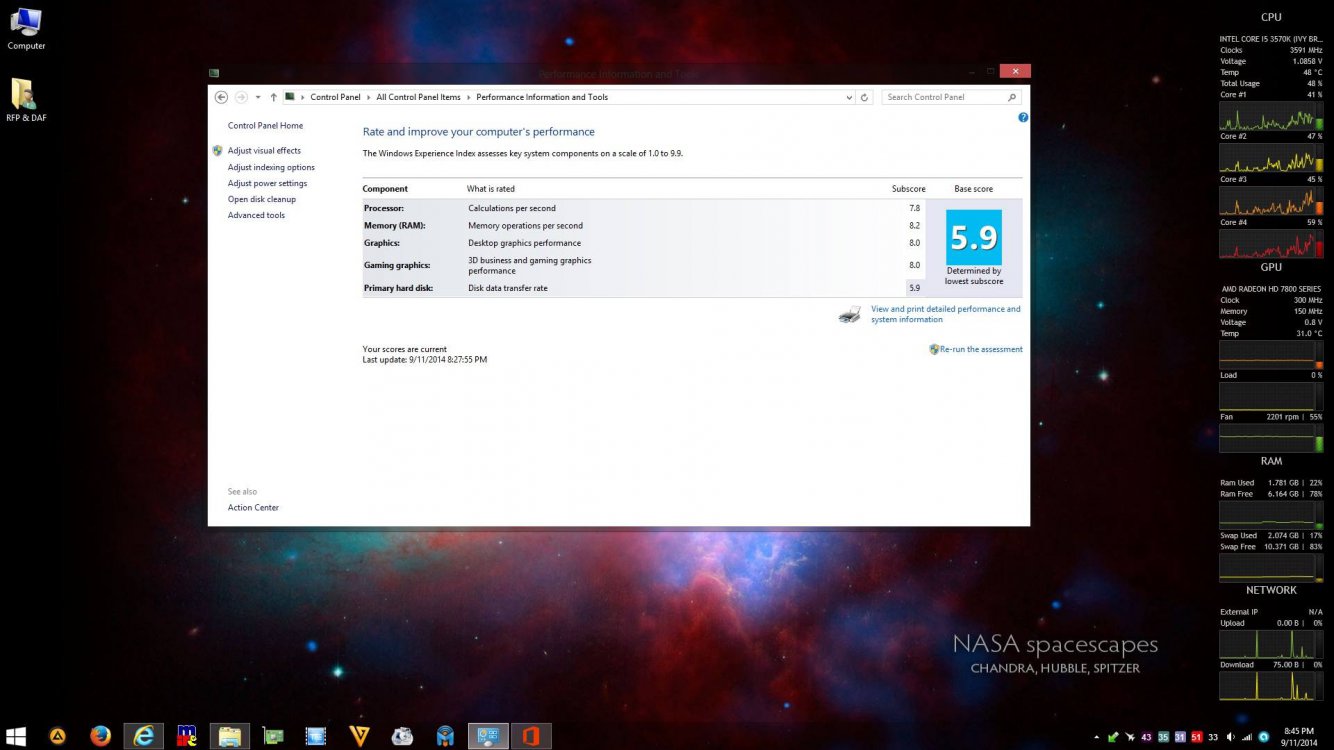The image size is (1334, 750).
Task: Open Firefox from the taskbar
Action: (x=100, y=736)
